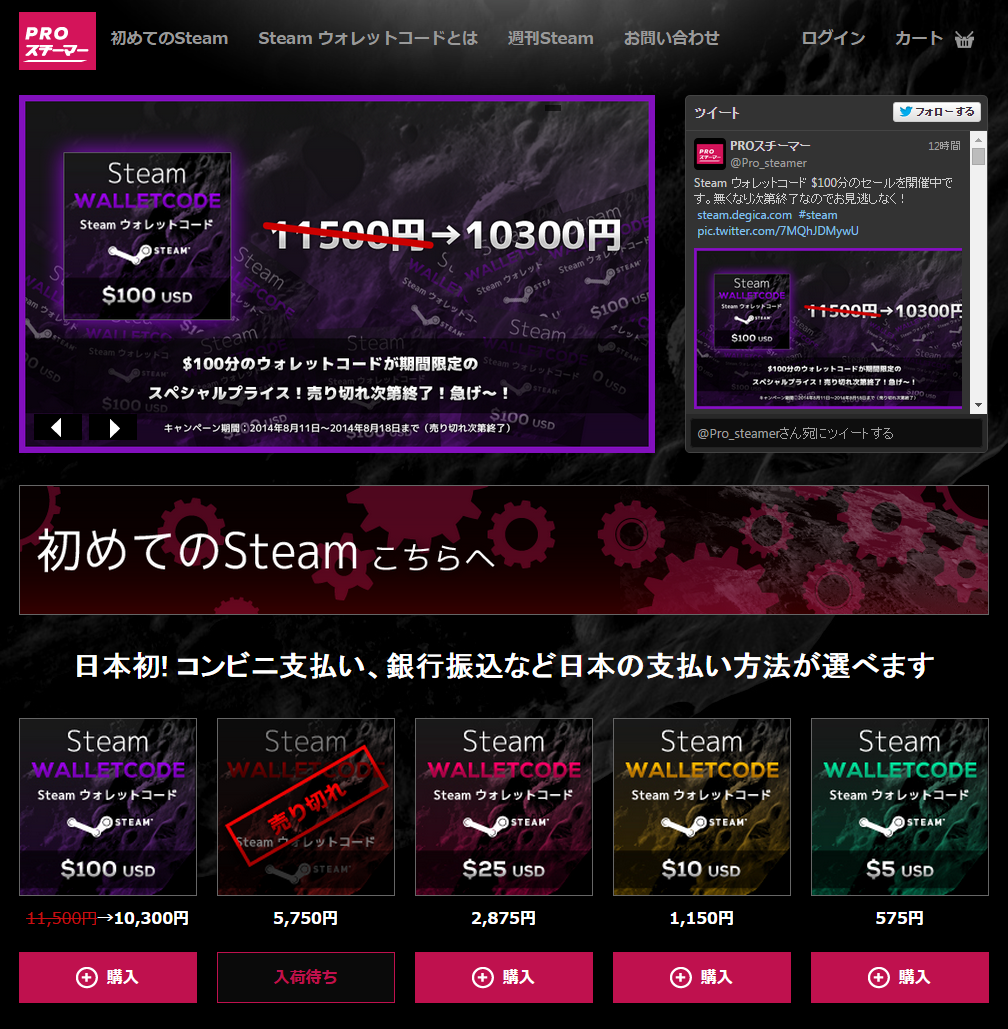Click the reply-to @Pro_steamer tweet field
This screenshot has width=1008, height=1029.
[835, 433]
